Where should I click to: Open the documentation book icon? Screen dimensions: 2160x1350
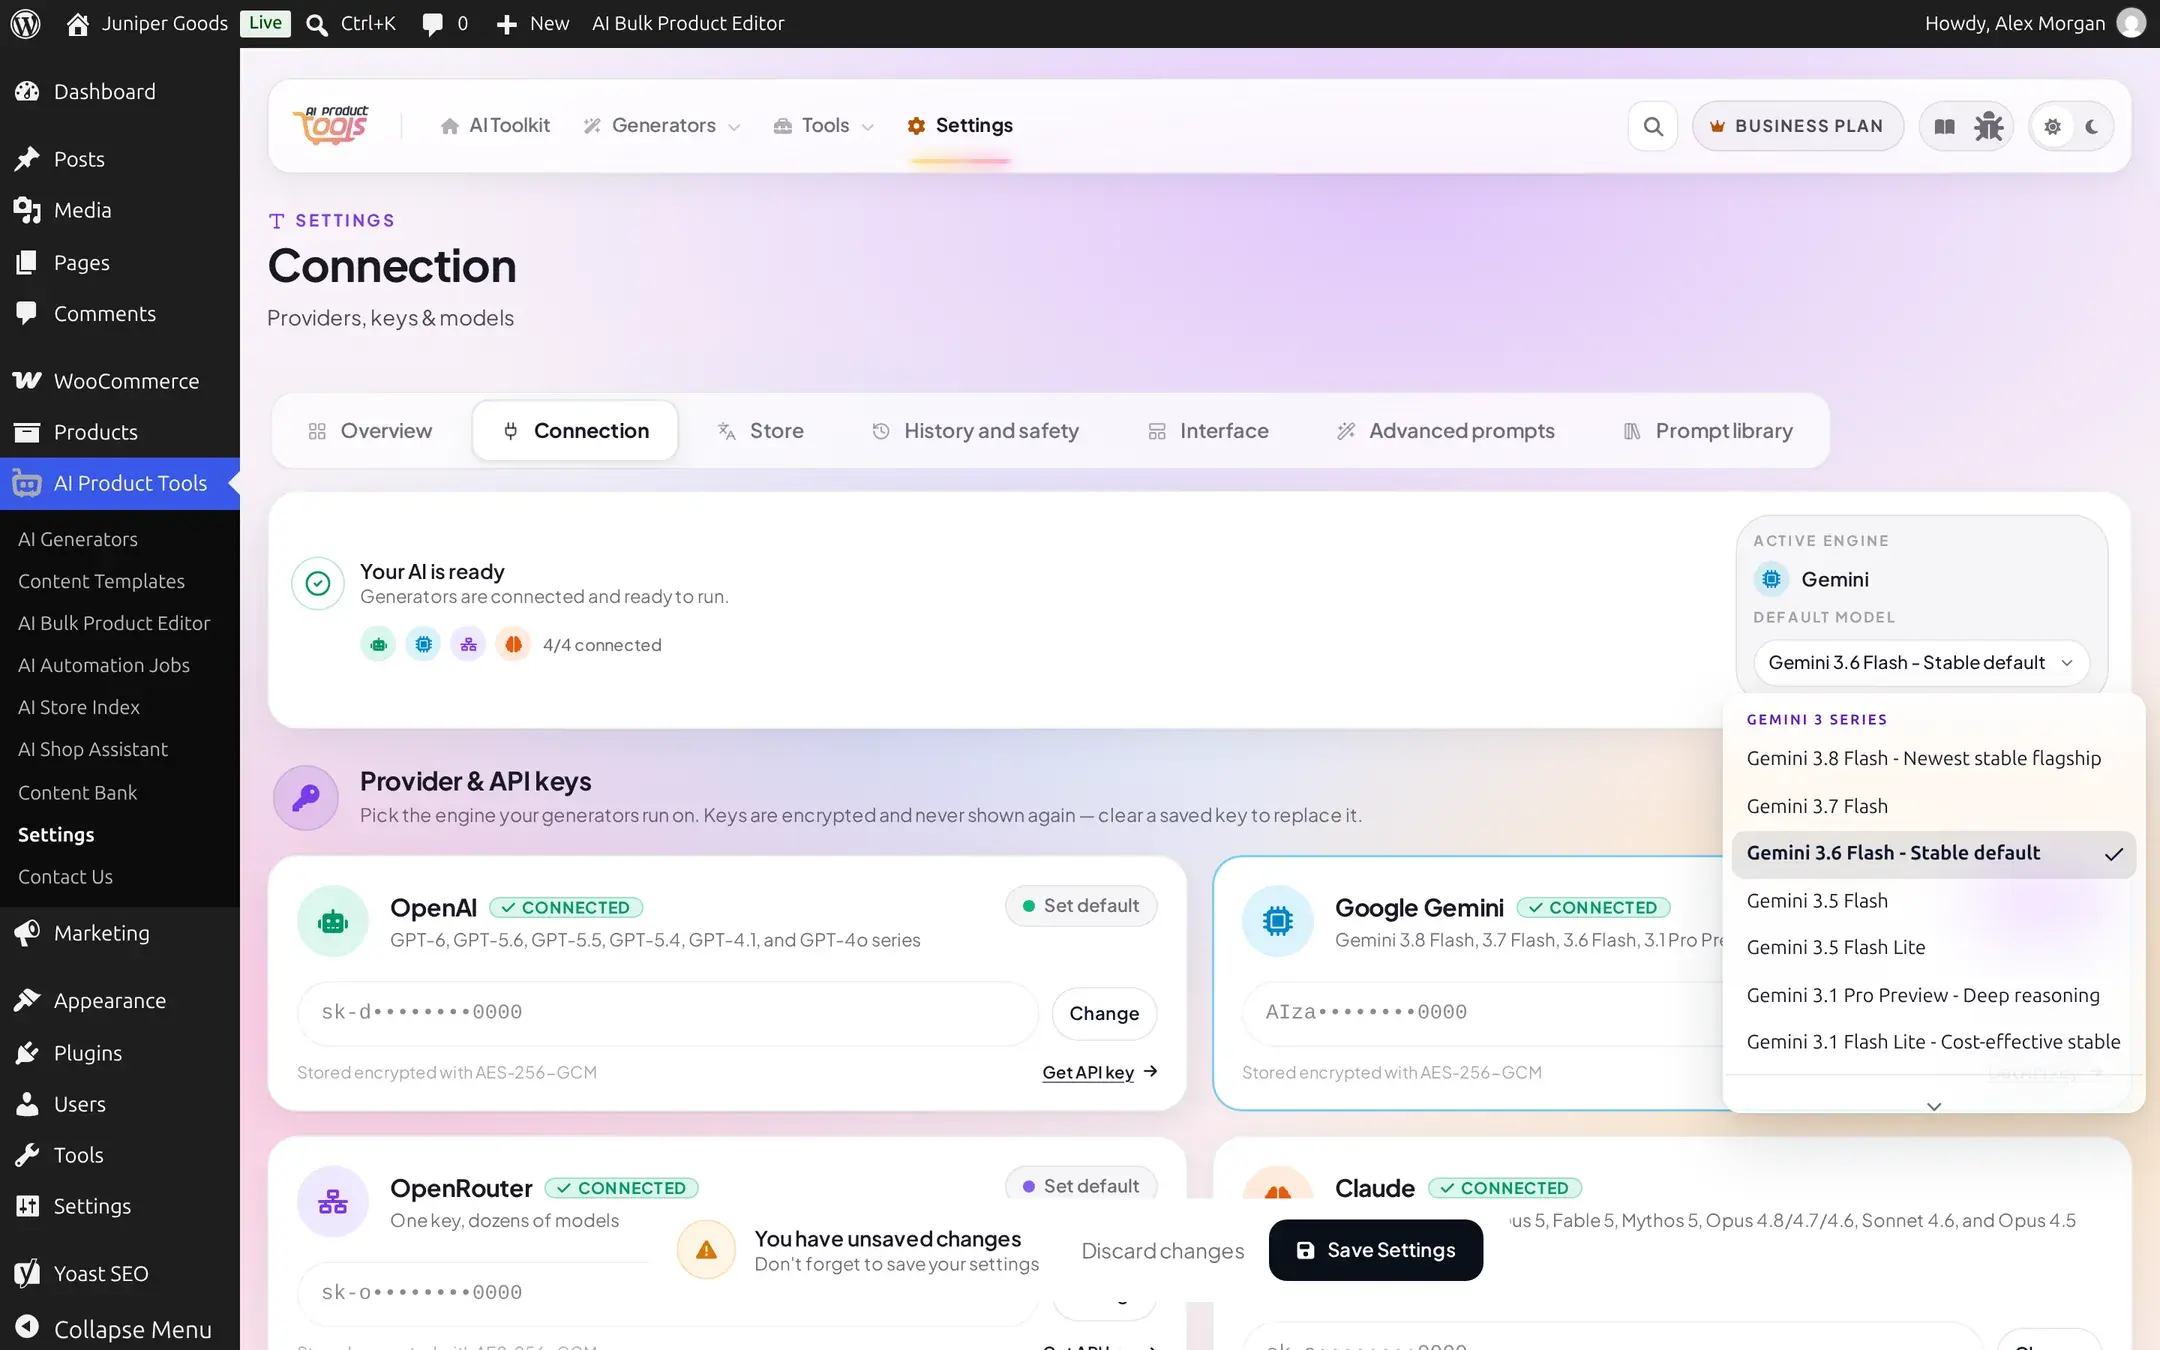point(1944,126)
